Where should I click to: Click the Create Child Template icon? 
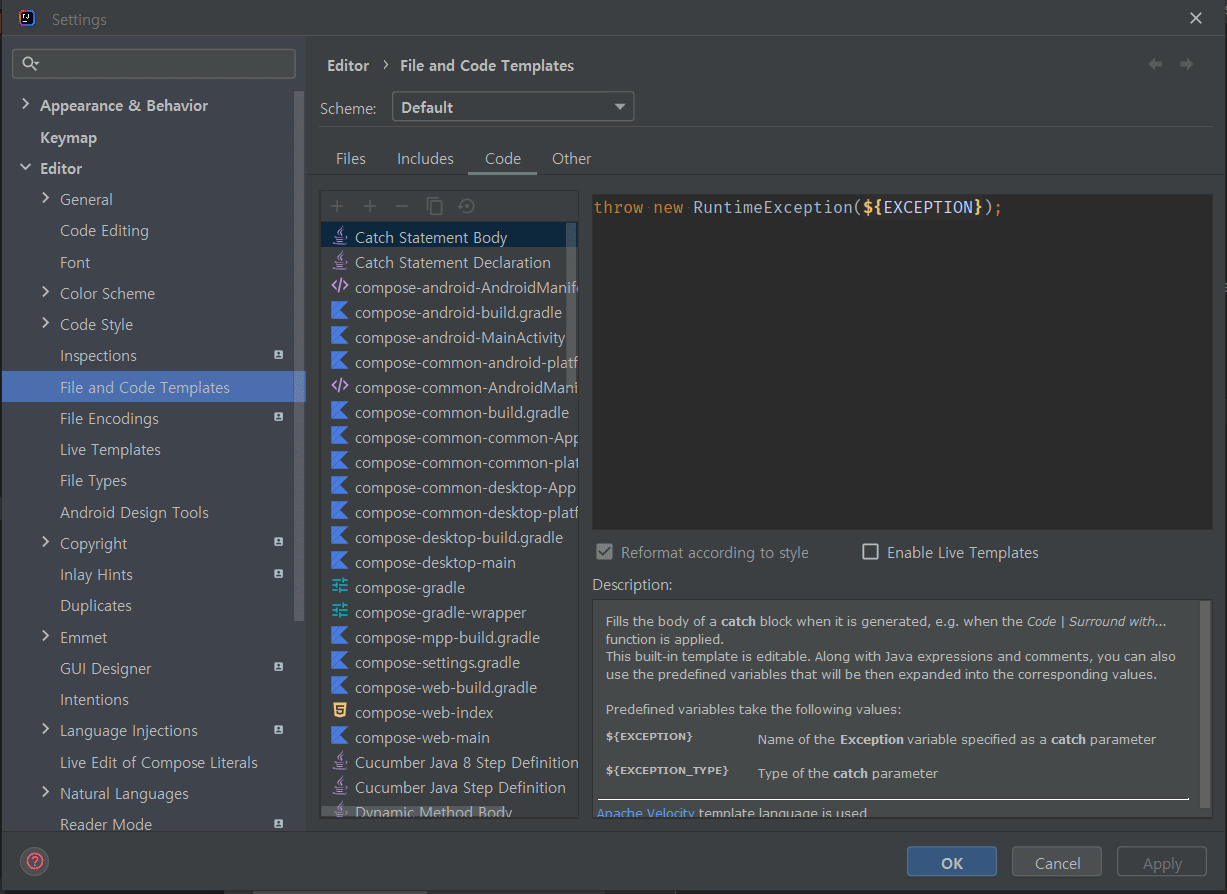pos(370,206)
